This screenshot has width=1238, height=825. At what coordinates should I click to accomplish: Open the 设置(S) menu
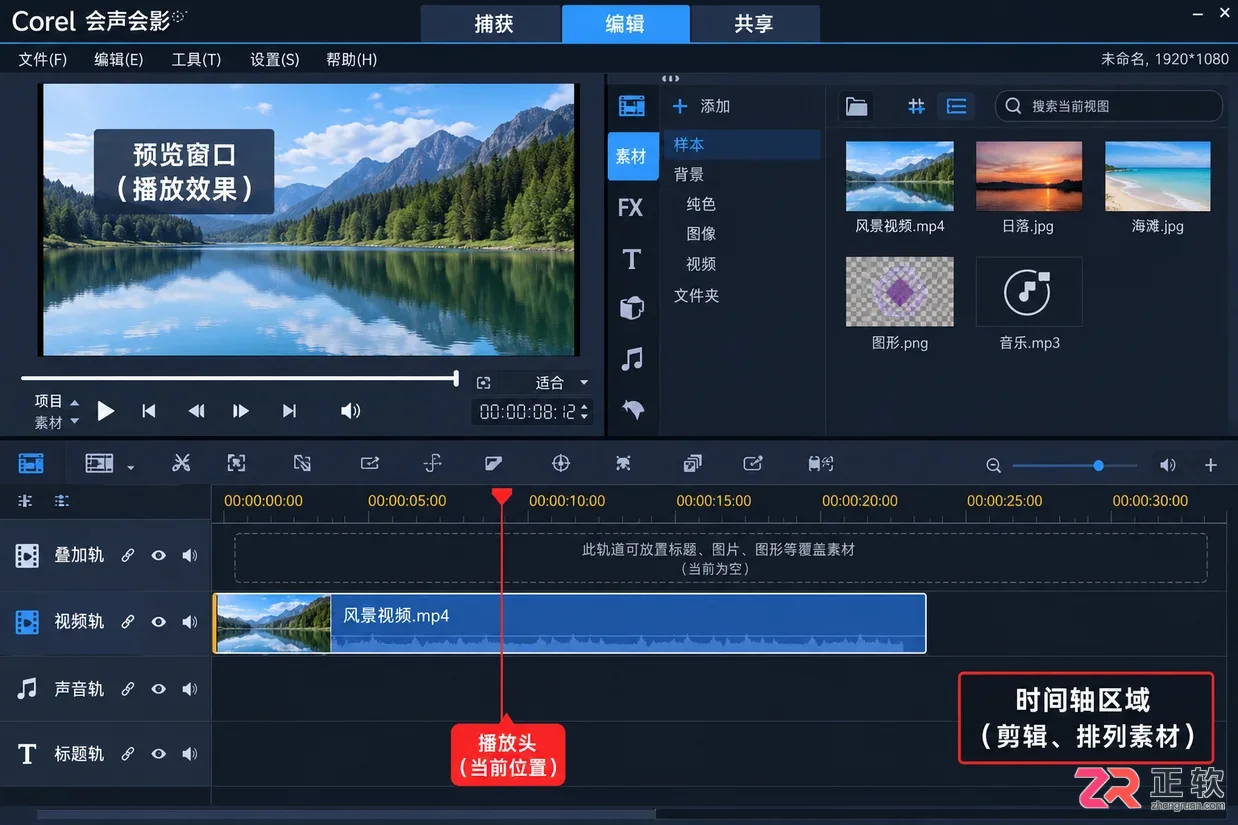tap(274, 59)
